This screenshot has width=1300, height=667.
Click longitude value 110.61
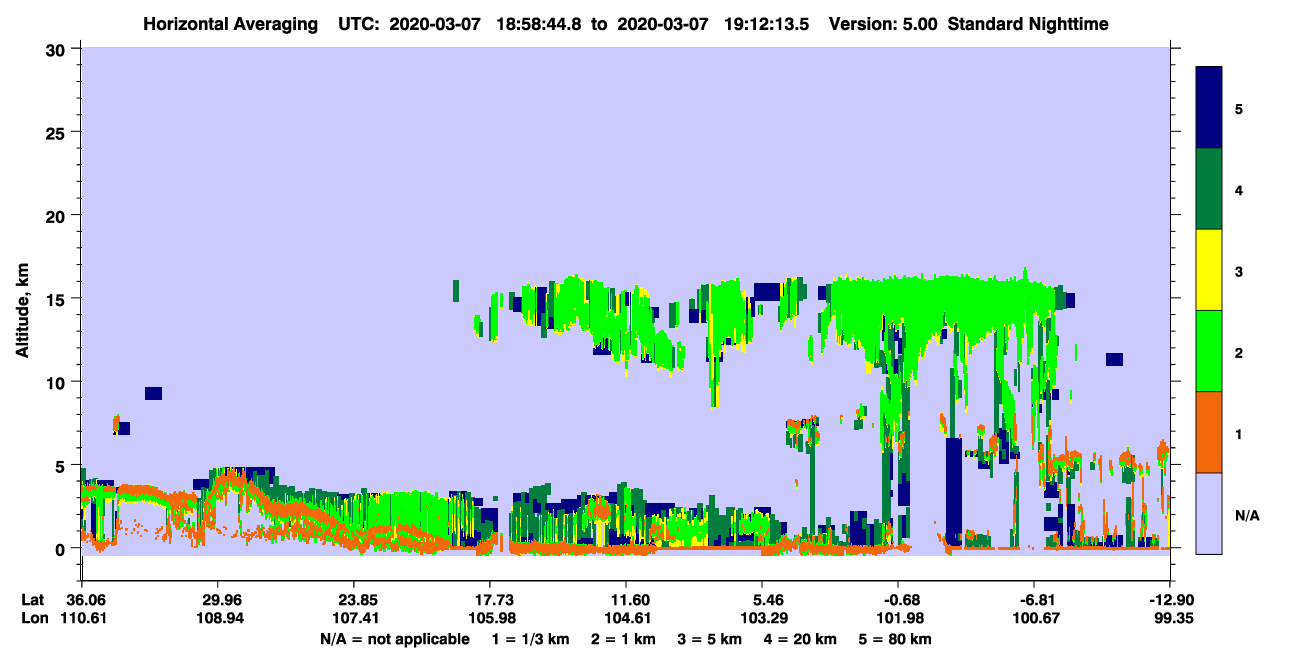[x=82, y=619]
